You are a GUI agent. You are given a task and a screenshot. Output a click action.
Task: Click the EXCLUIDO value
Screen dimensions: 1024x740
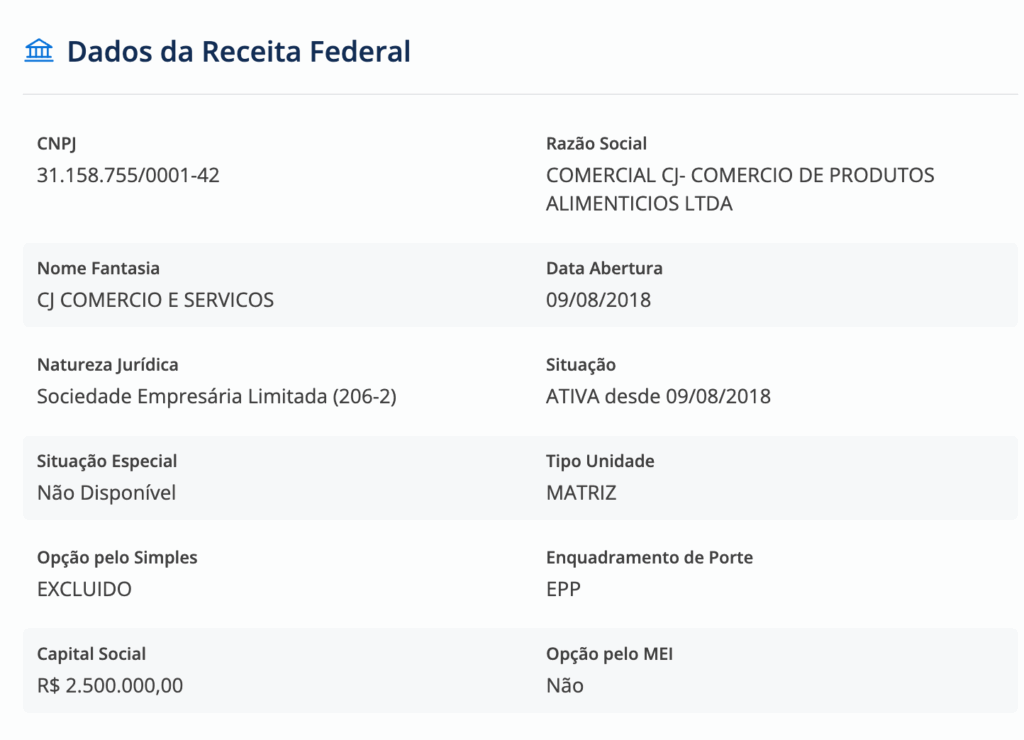[x=84, y=589]
